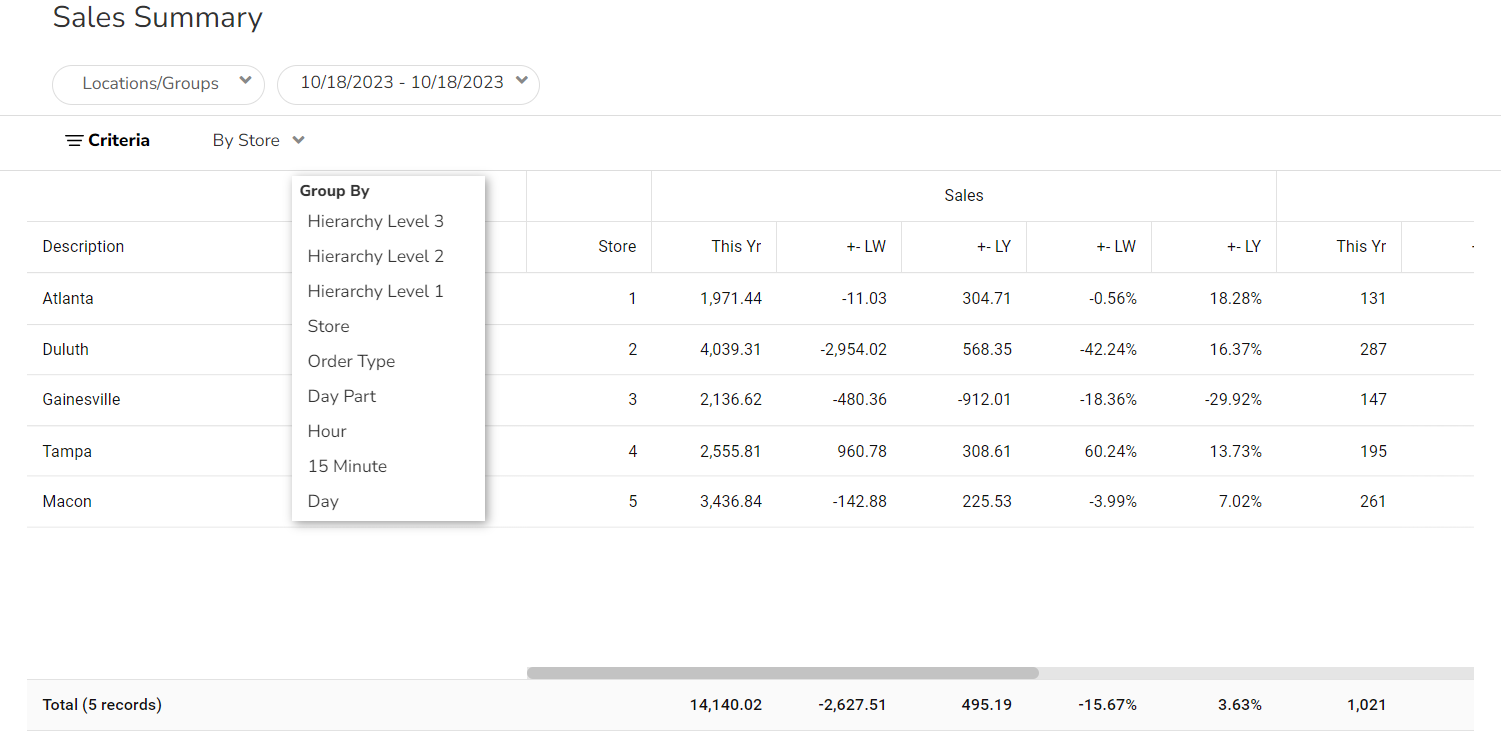Select the 15 Minute grouping

[346, 466]
